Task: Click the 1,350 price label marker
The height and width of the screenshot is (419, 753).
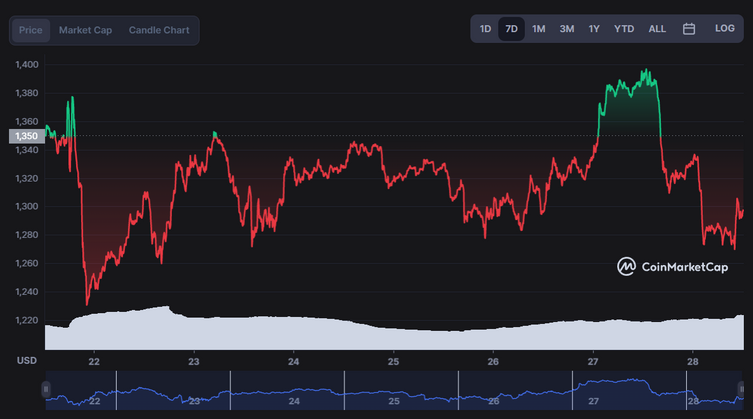Action: coord(27,136)
